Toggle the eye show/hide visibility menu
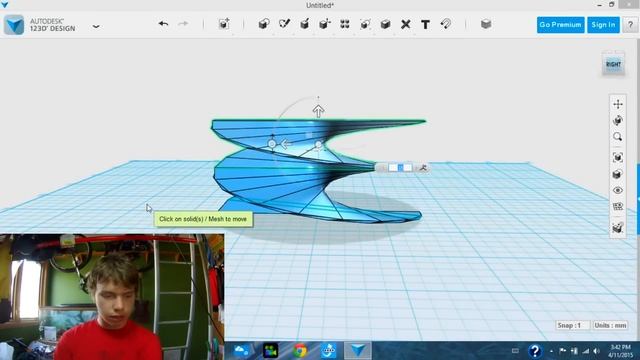640x360 pixels. (618, 191)
